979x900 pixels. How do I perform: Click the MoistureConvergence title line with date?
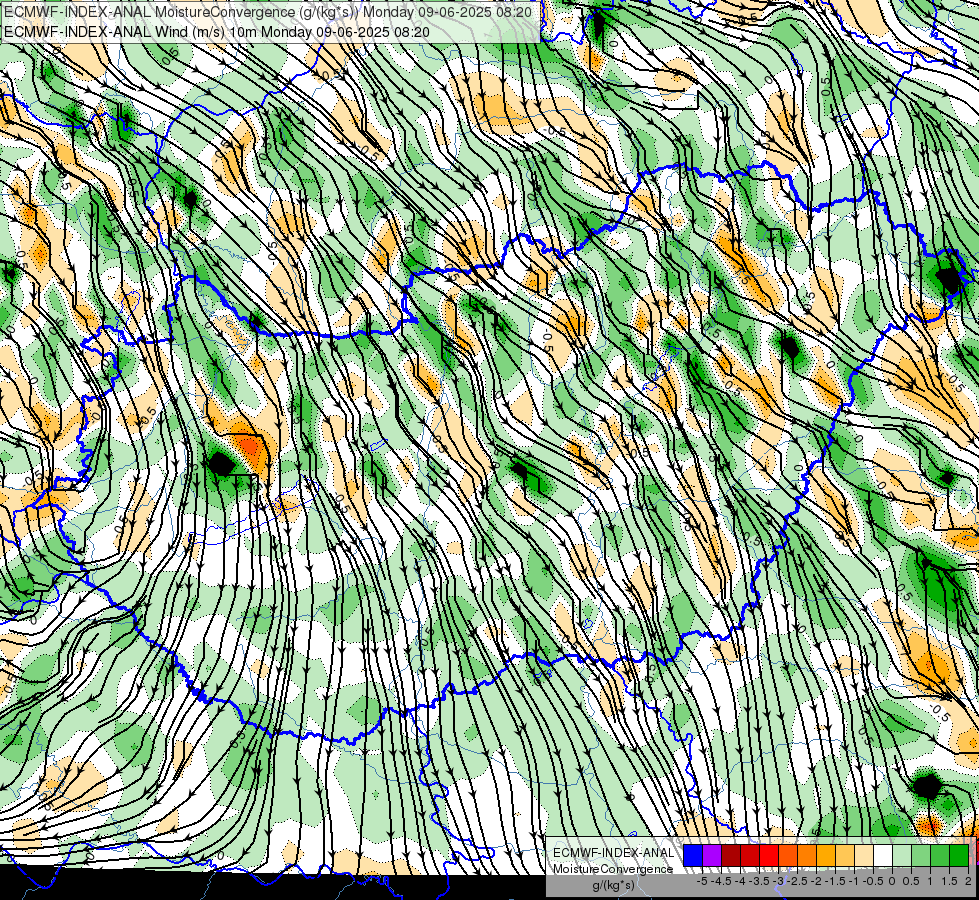pos(268,12)
